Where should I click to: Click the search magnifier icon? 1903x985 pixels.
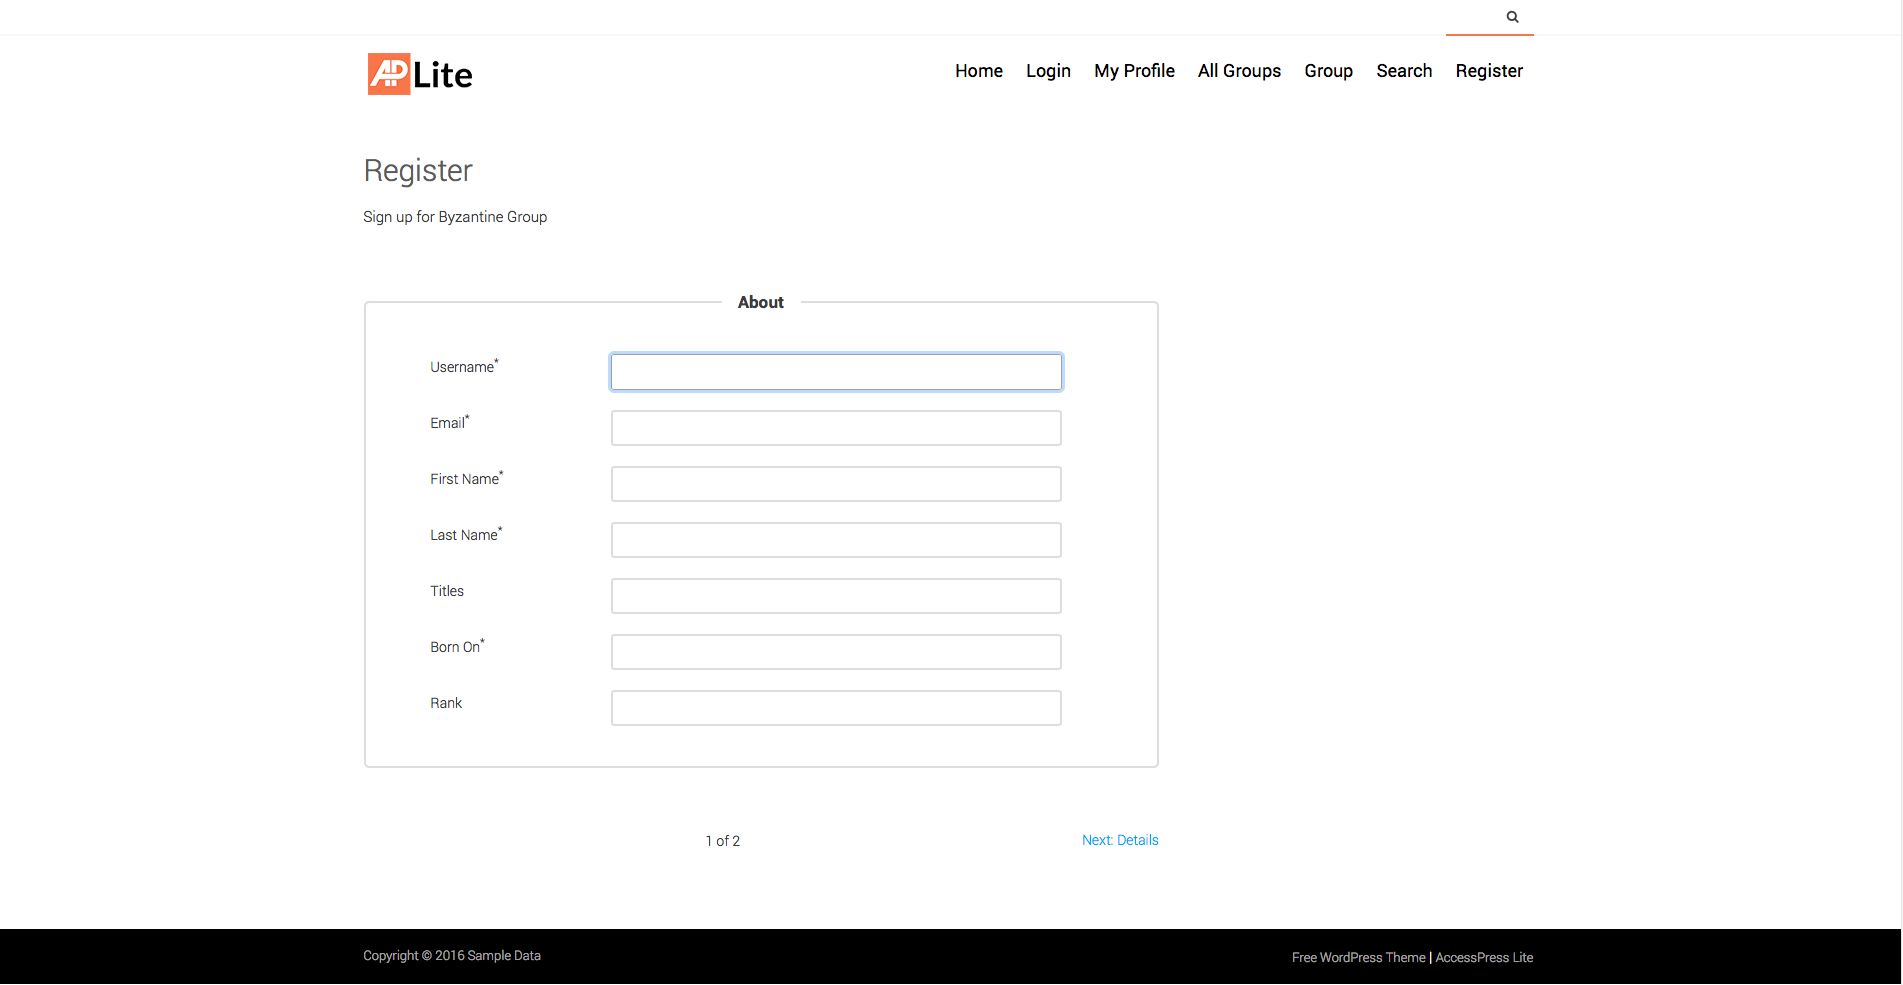pos(1512,17)
